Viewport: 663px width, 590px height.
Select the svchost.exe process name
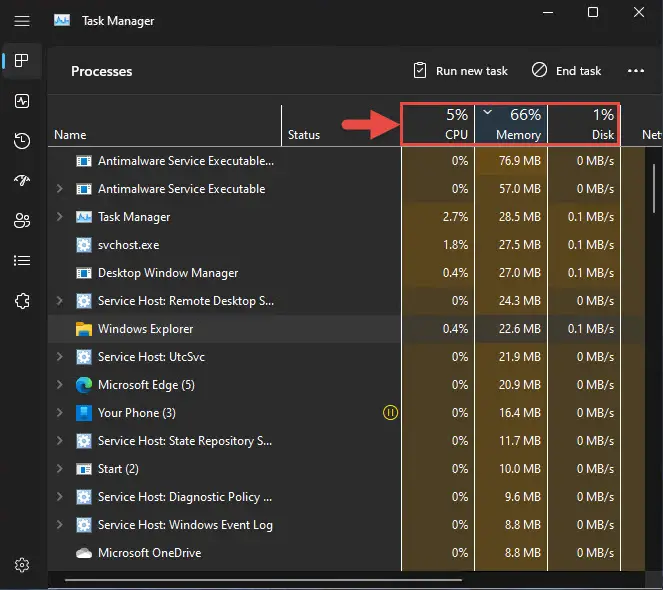129,245
